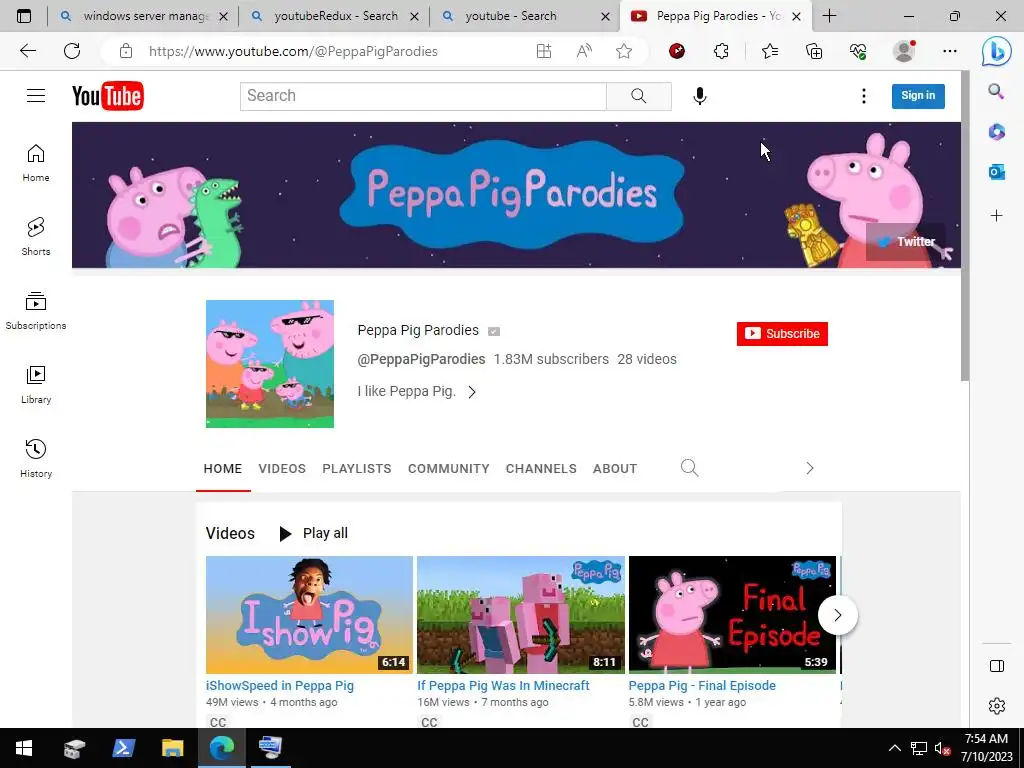This screenshot has width=1024, height=768.
Task: Show hidden system tray icons chevron
Action: [x=895, y=748]
